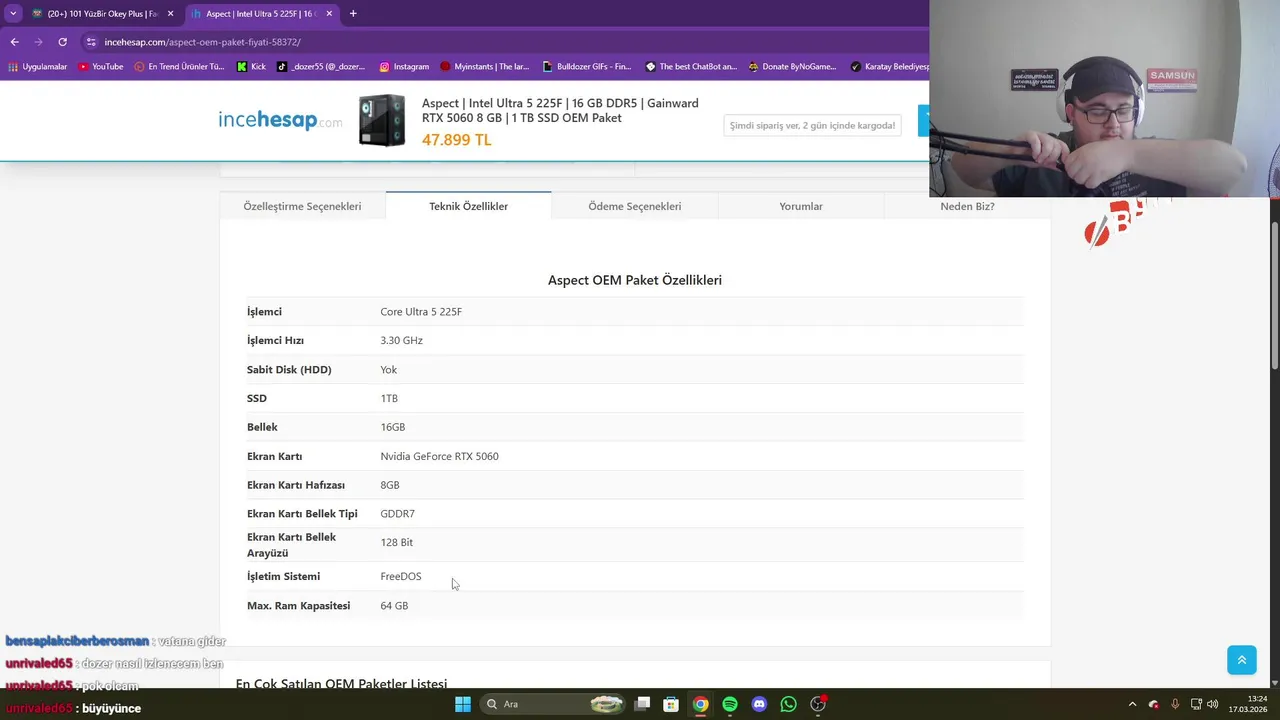Screen dimensions: 1280x720
Task: Open the Karatay Belediyesi bookmark
Action: pos(889,67)
